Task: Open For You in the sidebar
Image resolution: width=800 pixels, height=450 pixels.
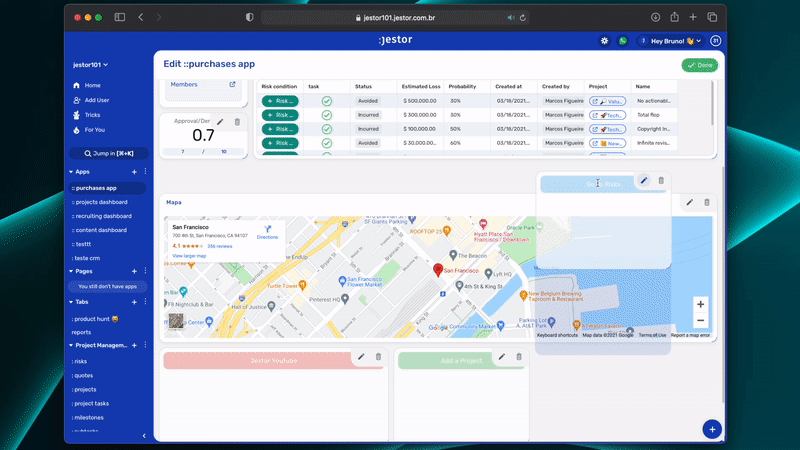Action: coord(95,130)
